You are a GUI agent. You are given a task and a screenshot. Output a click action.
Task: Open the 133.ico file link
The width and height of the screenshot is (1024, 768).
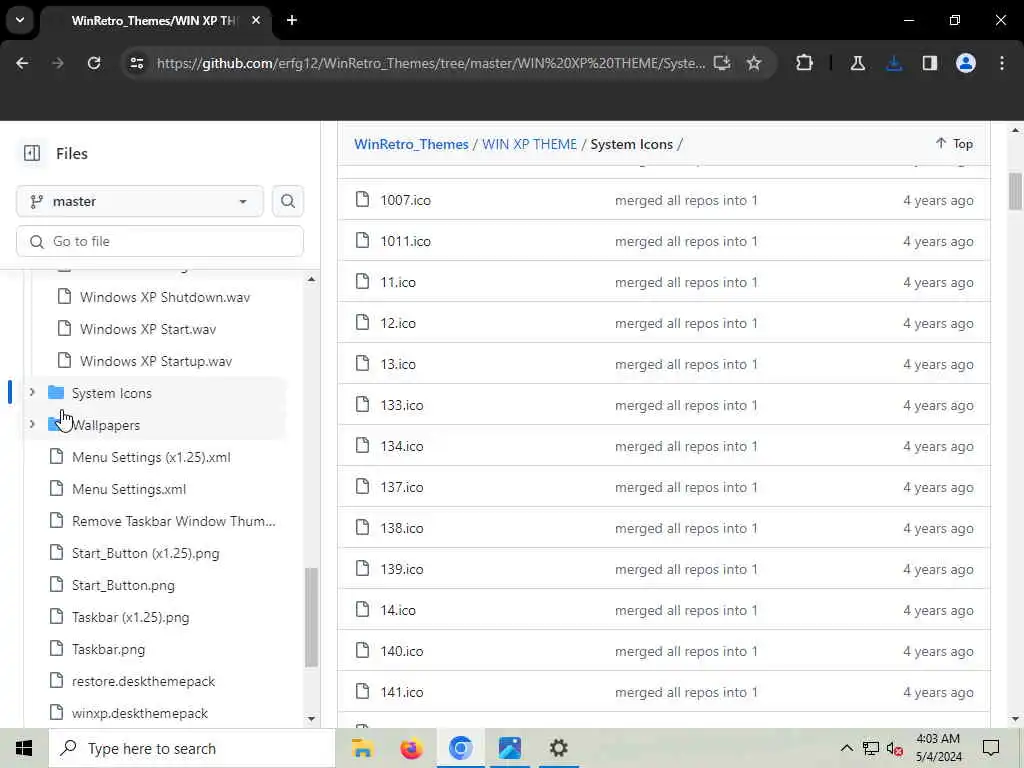[x=402, y=406]
